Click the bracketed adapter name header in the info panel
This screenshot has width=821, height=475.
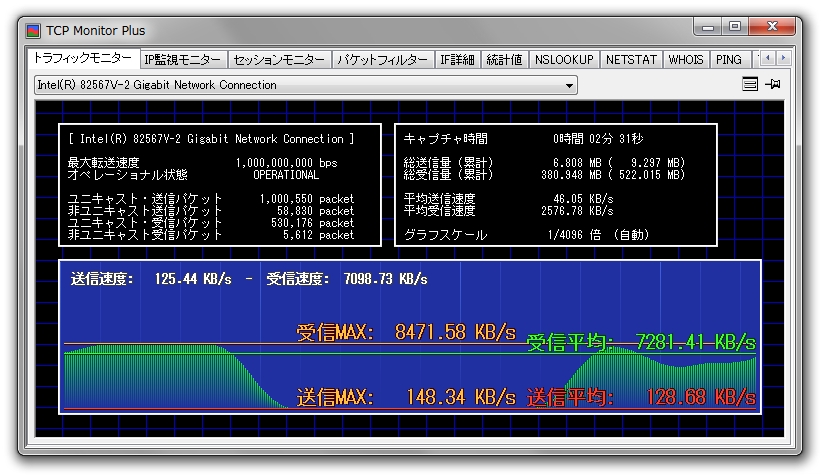coord(211,139)
